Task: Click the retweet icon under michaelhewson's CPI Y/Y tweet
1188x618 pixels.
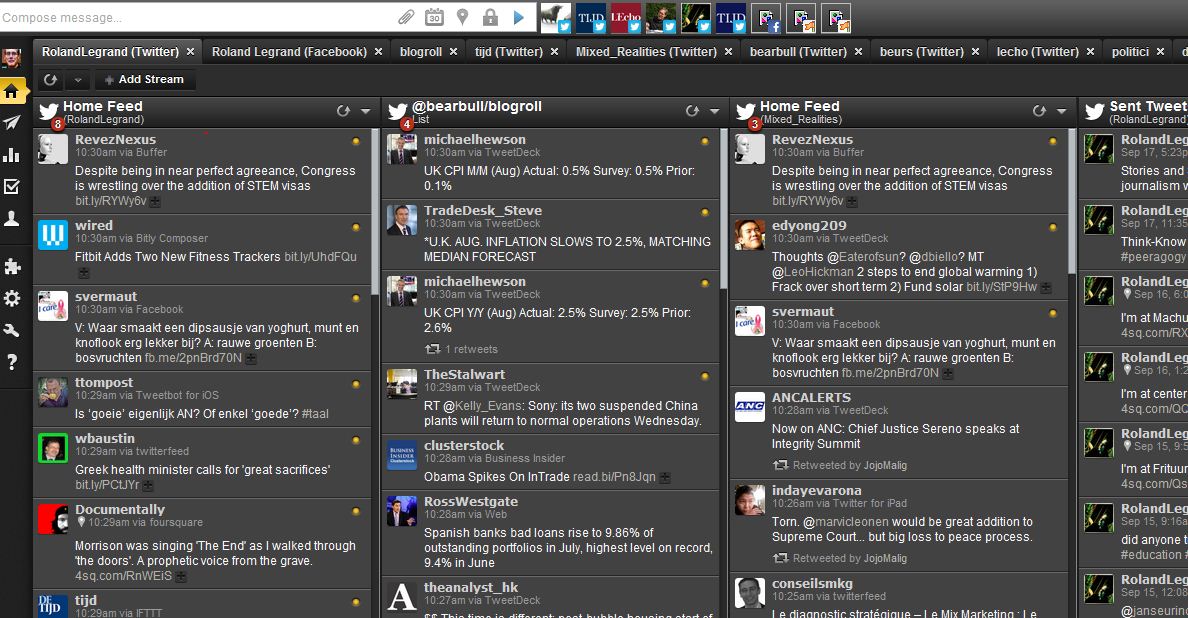Action: (433, 349)
